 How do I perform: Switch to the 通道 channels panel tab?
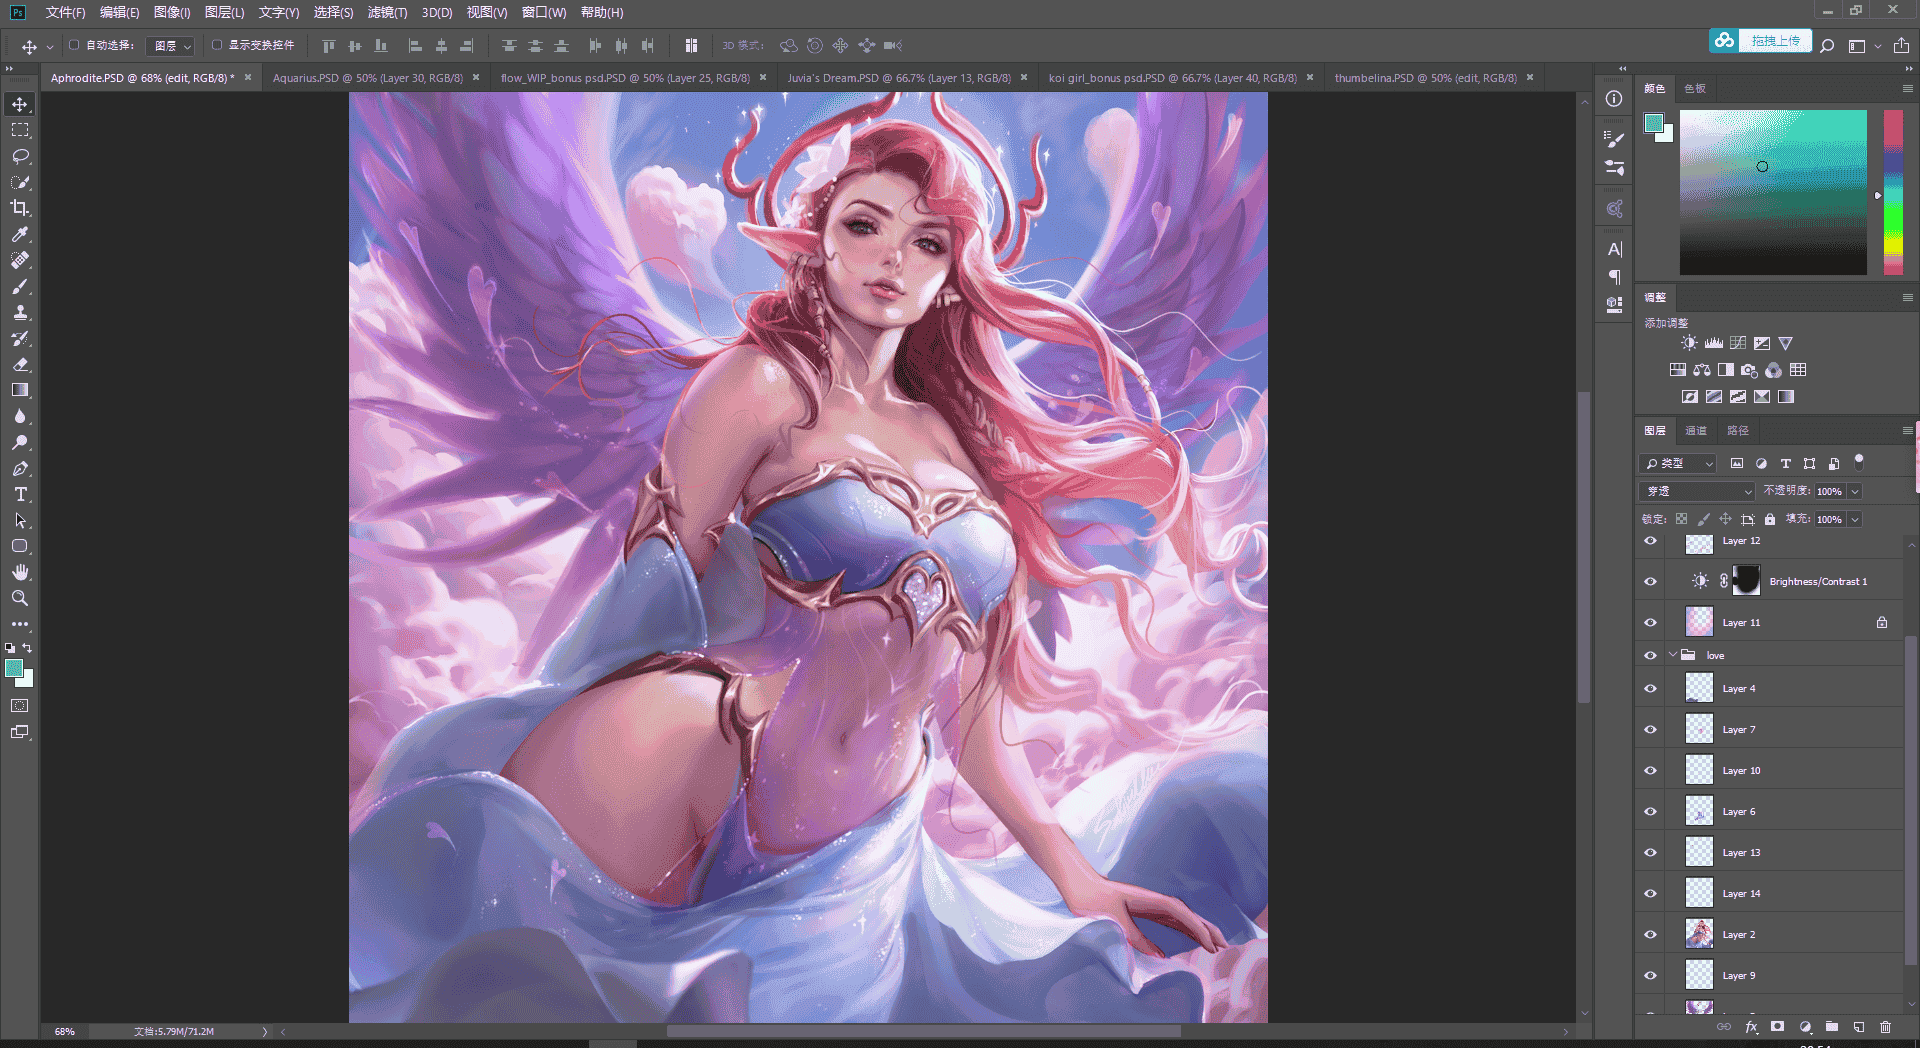[1696, 430]
